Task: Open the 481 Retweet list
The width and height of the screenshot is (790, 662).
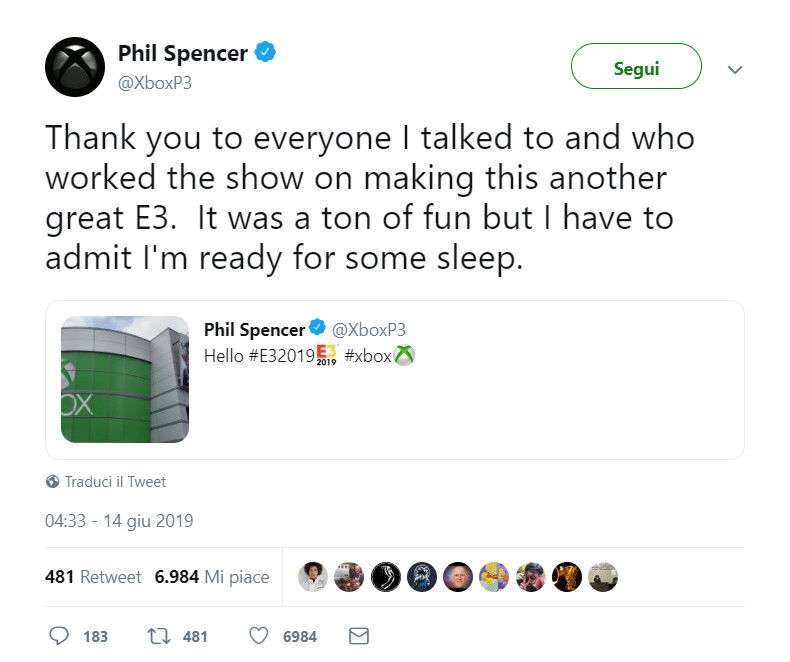Action: tap(93, 576)
